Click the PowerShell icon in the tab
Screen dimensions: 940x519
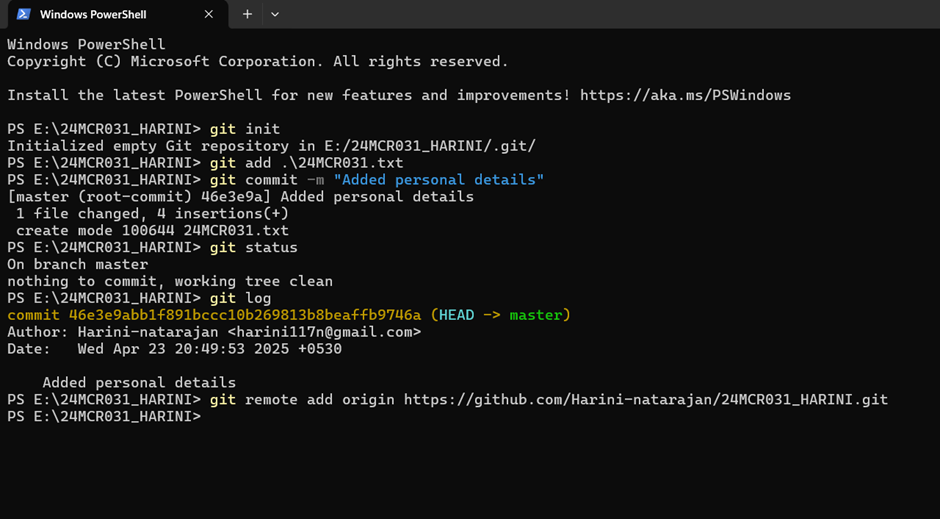click(23, 14)
